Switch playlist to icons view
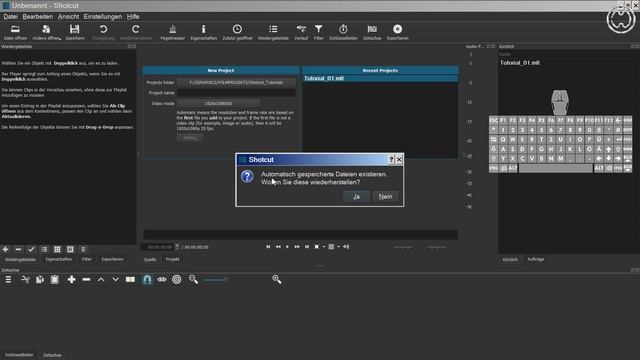Image resolution: width=640 pixels, height=360 pixels. (70, 249)
